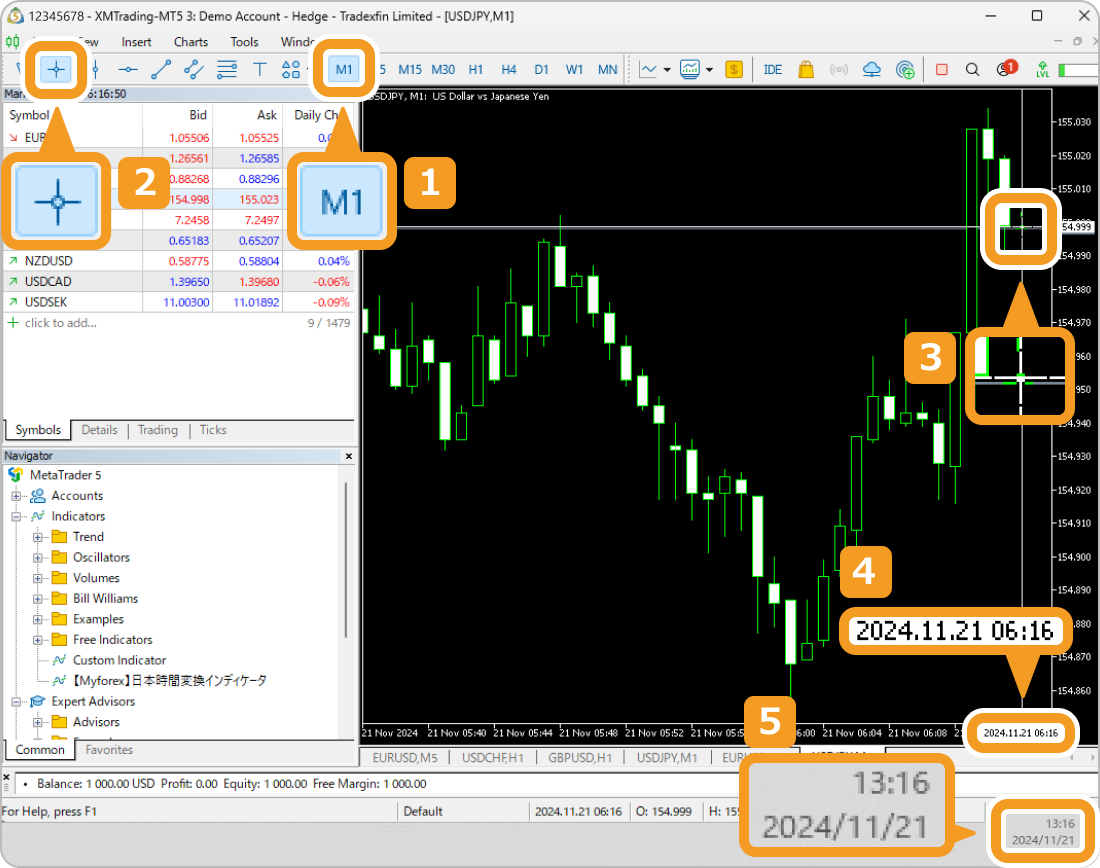Open the USDCHF,H1 chart tab
Viewport: 1100px width, 868px height.
tap(492, 758)
